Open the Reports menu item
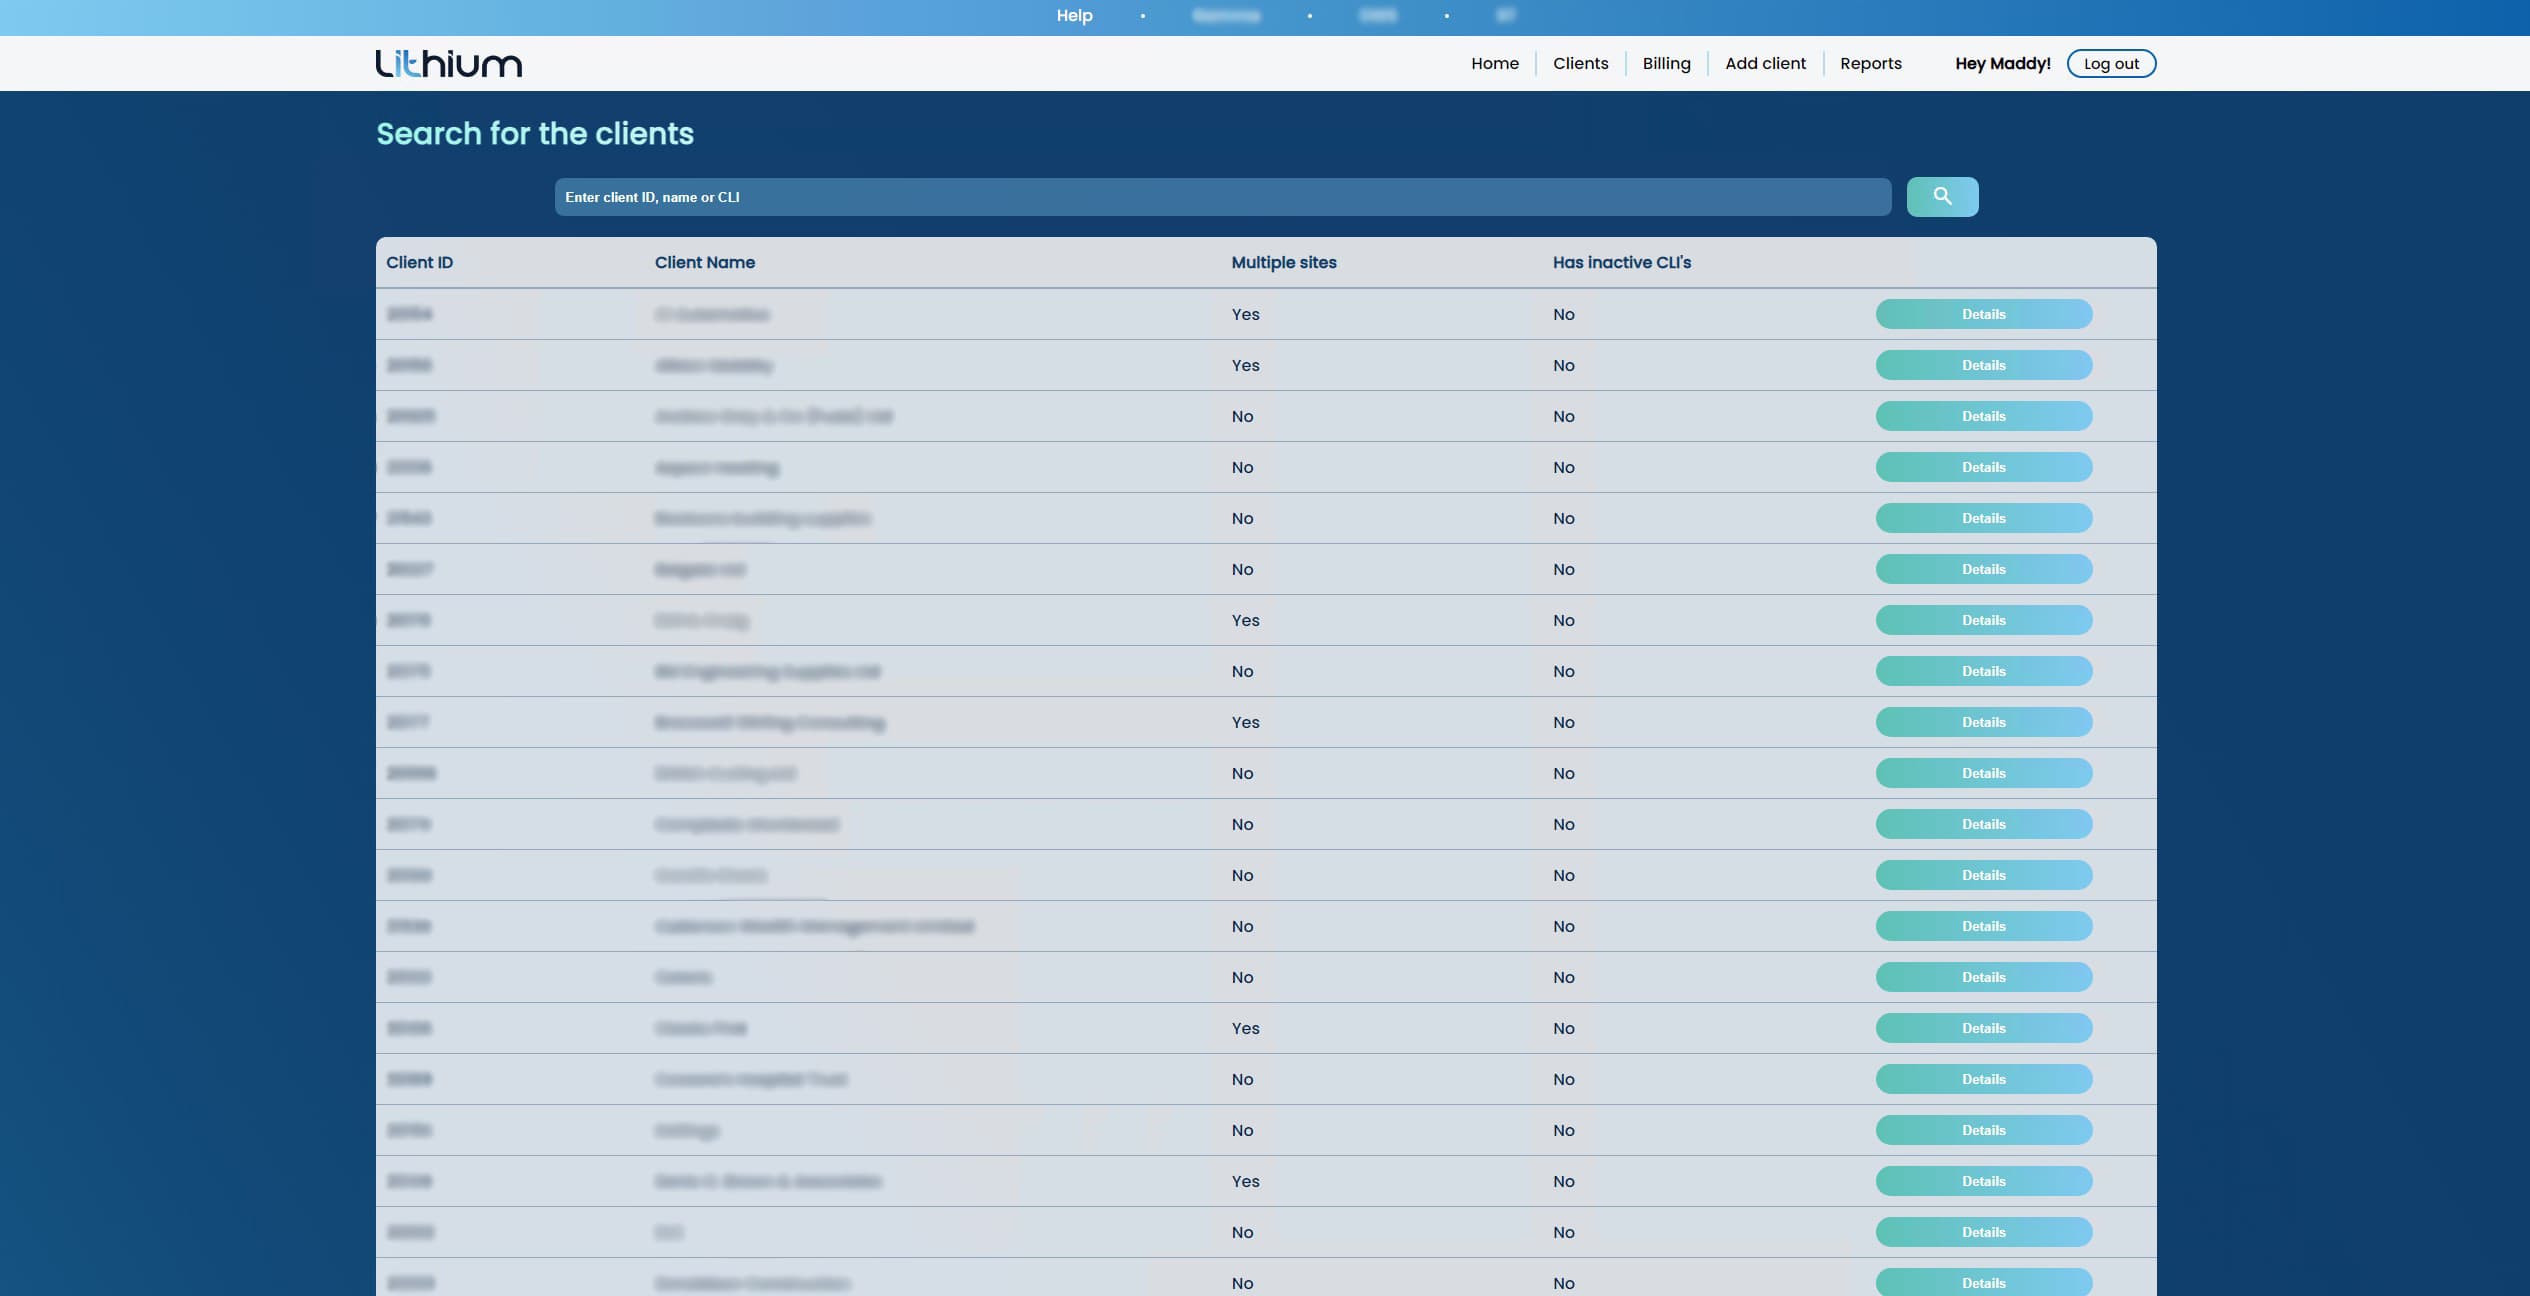The image size is (2530, 1296). (1870, 63)
